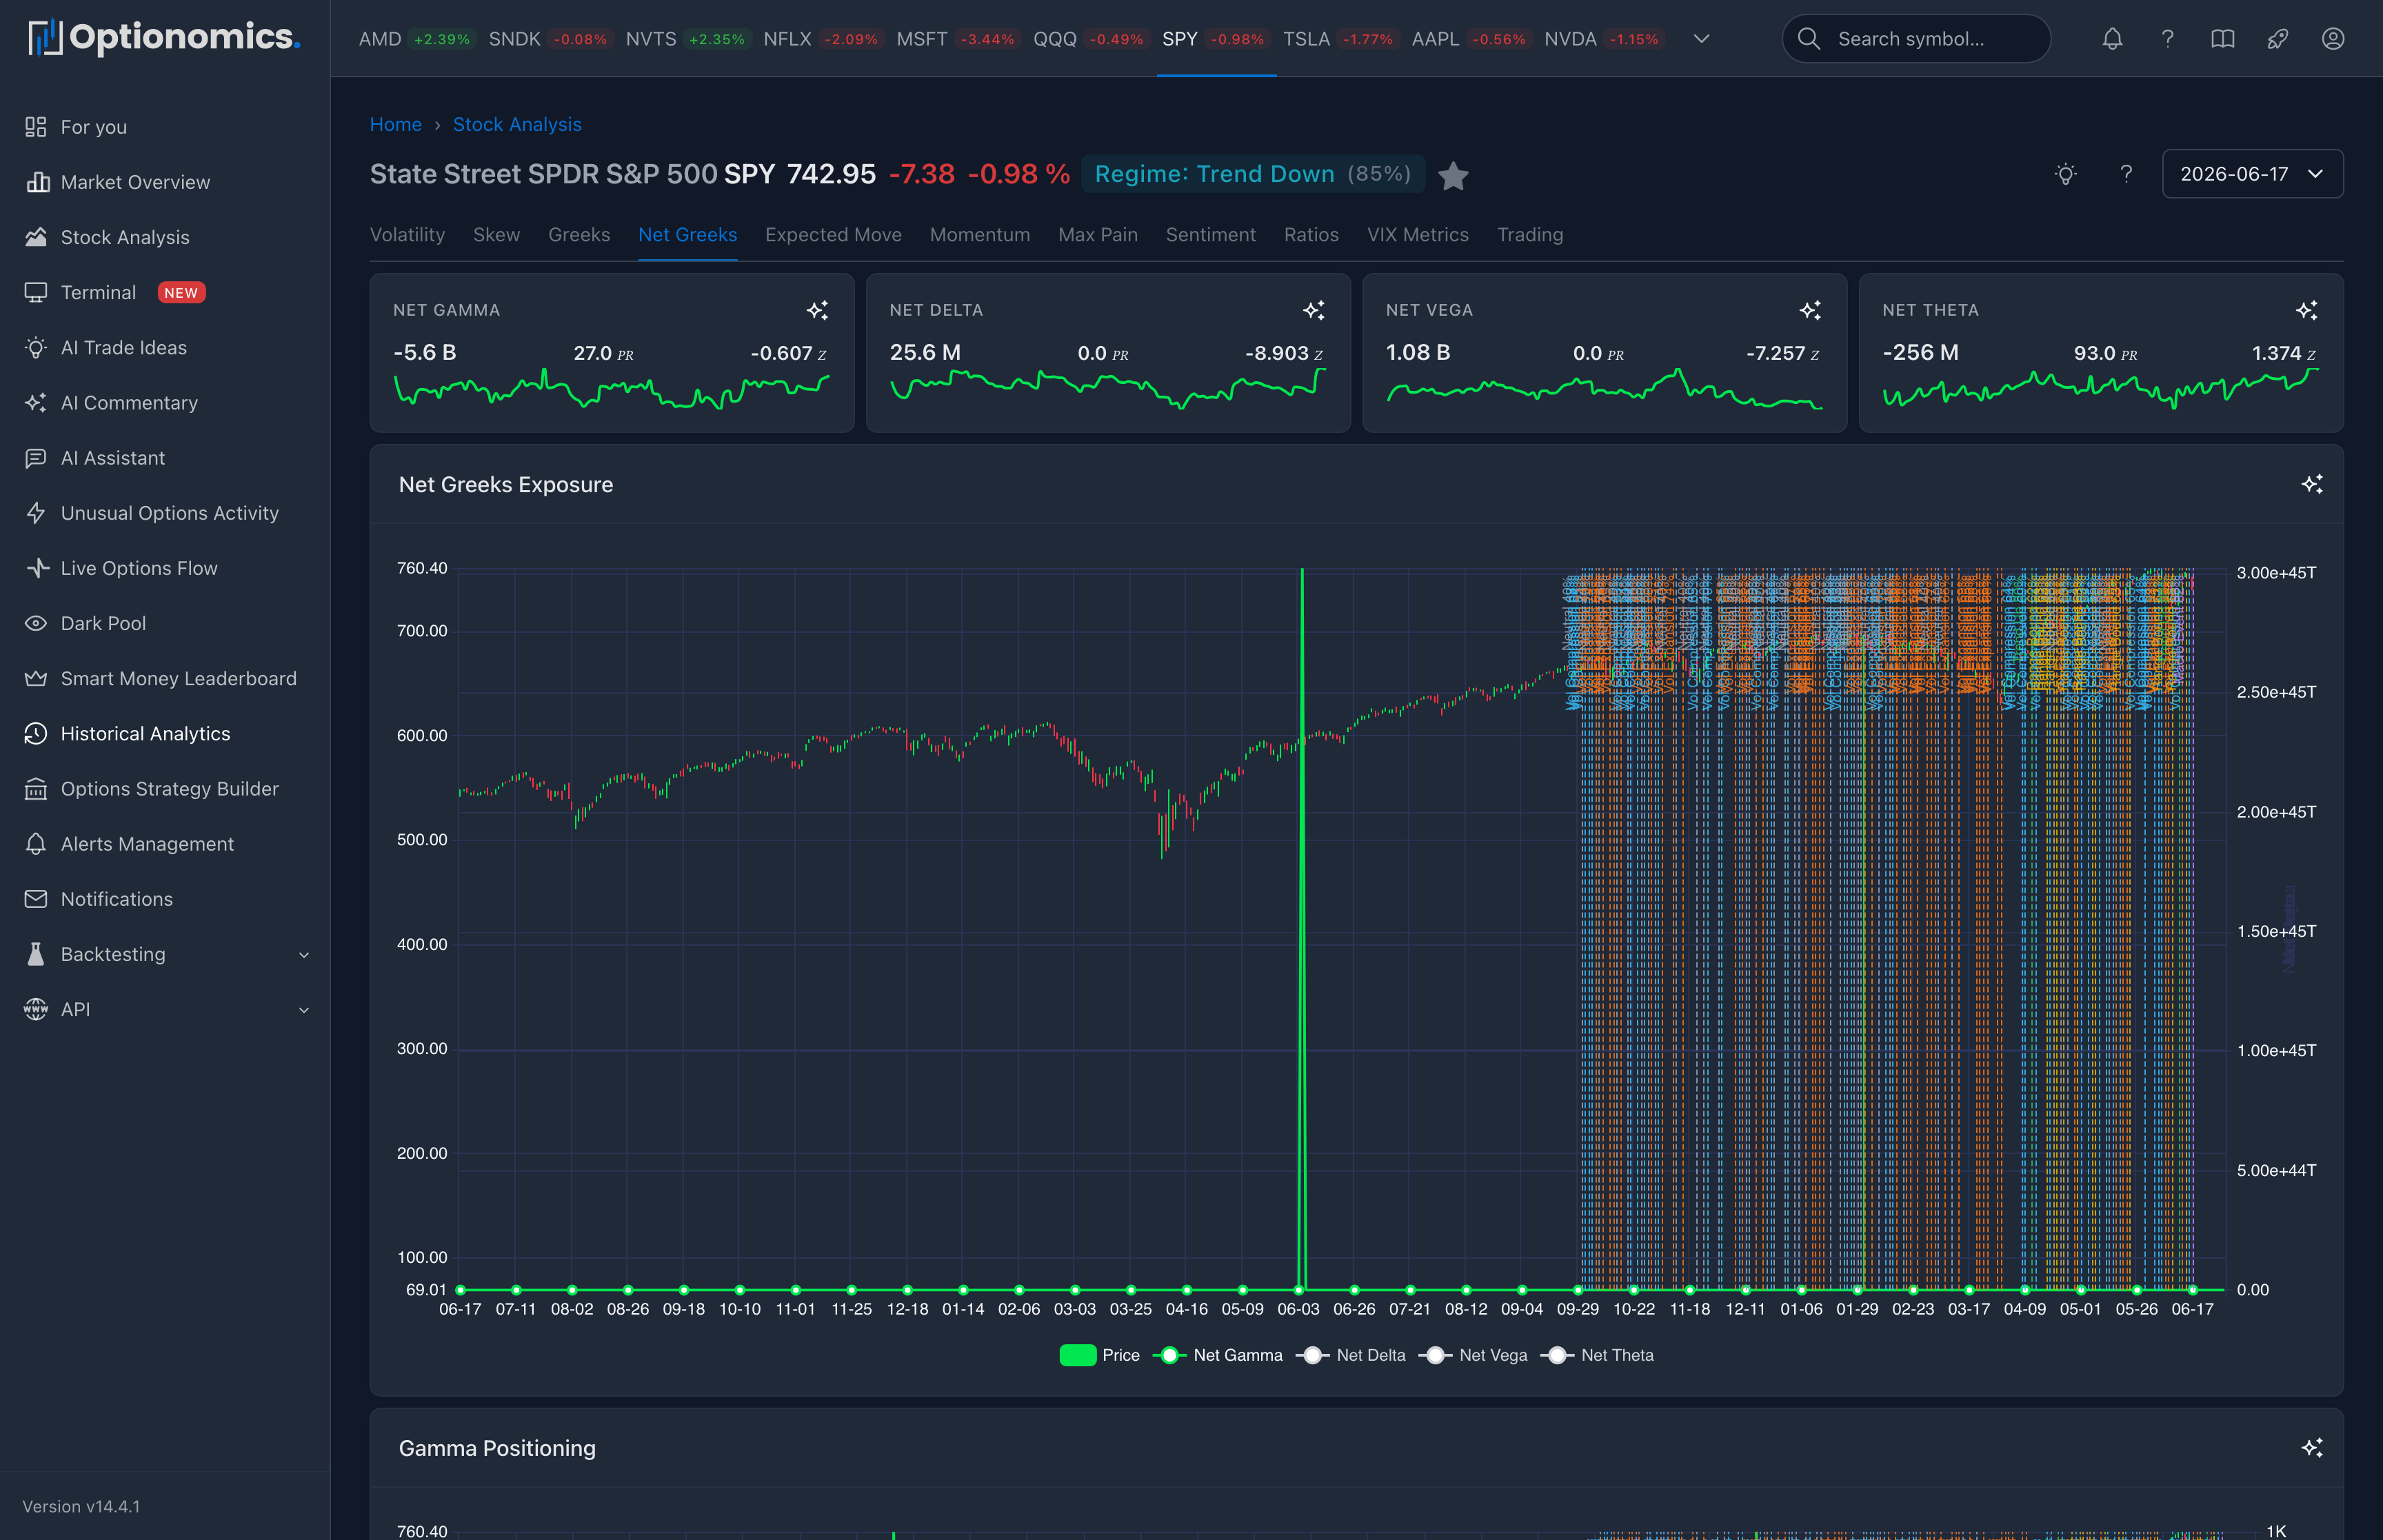The width and height of the screenshot is (2383, 1540).
Task: Open Unusual Options Activity in sidebar
Action: pos(165,513)
